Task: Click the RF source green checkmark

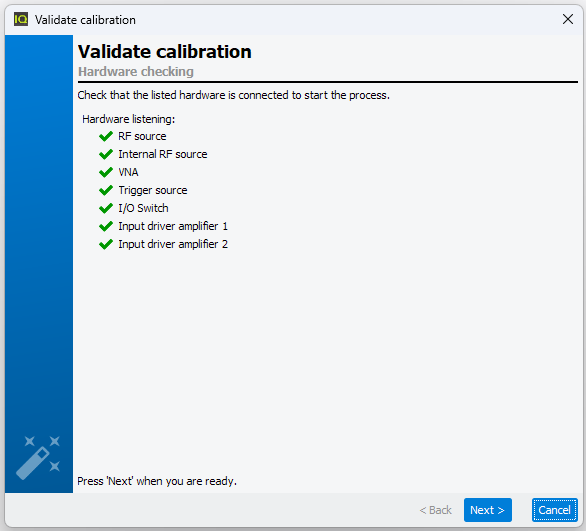Action: coord(106,136)
